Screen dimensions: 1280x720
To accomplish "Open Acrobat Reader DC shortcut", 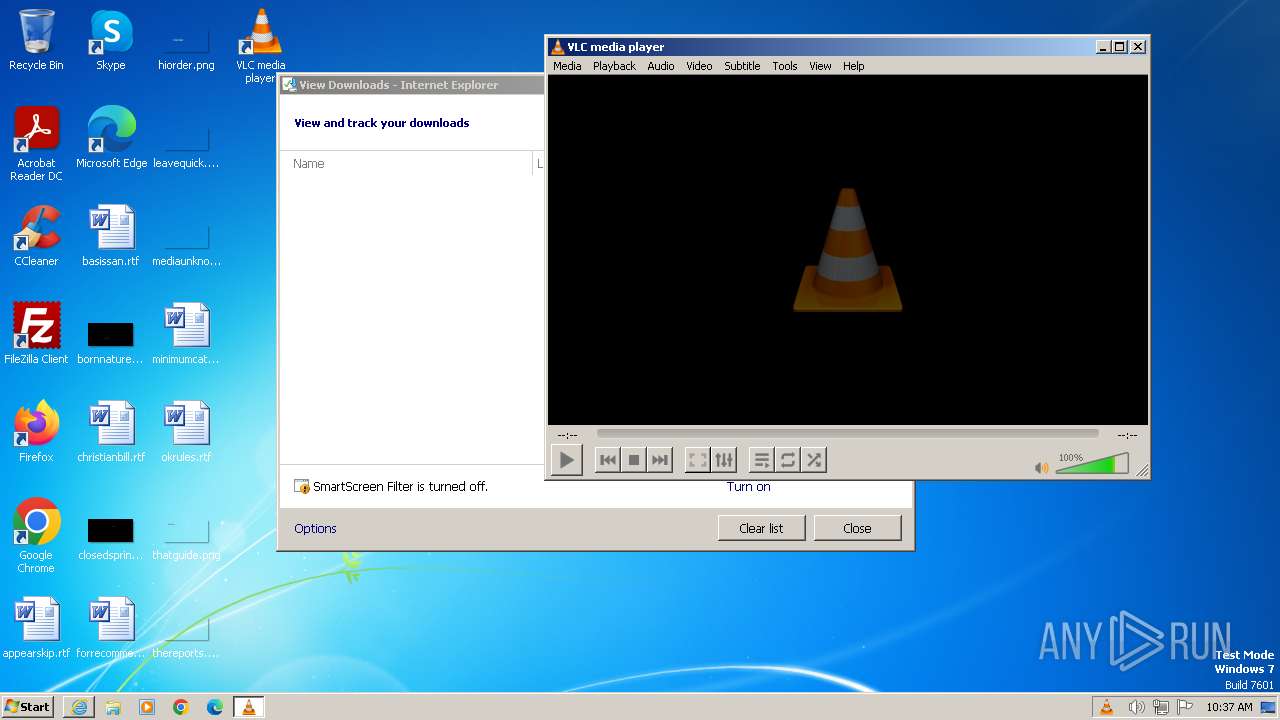I will pos(36,144).
